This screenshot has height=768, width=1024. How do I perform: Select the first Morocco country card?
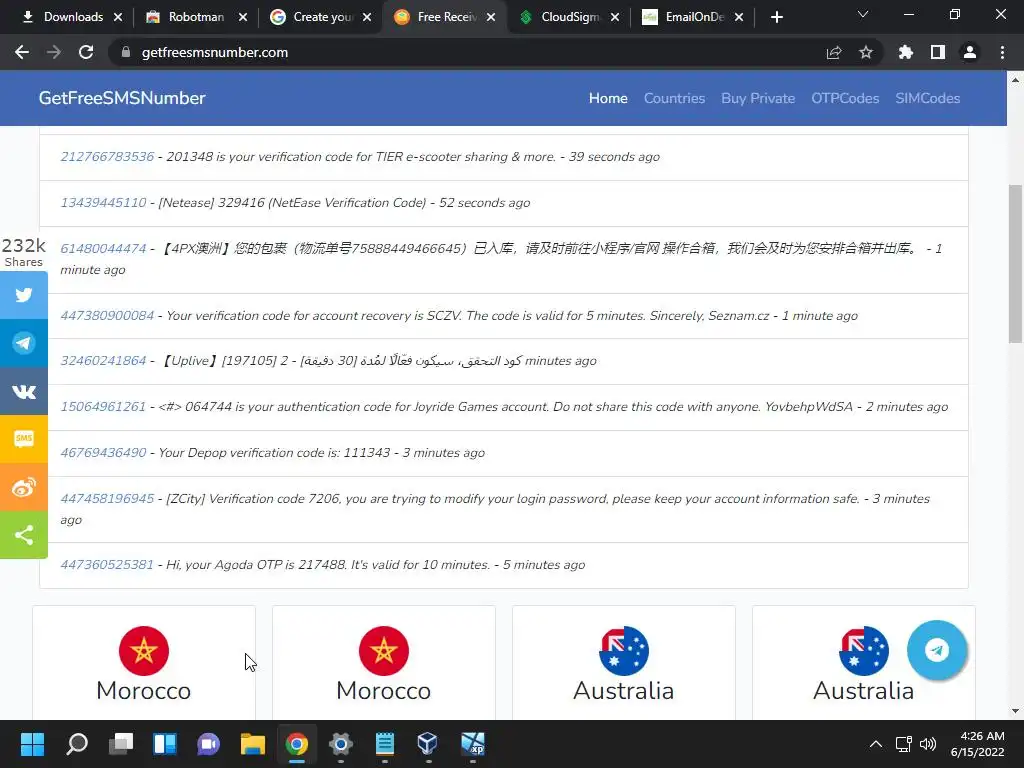pyautogui.click(x=144, y=664)
